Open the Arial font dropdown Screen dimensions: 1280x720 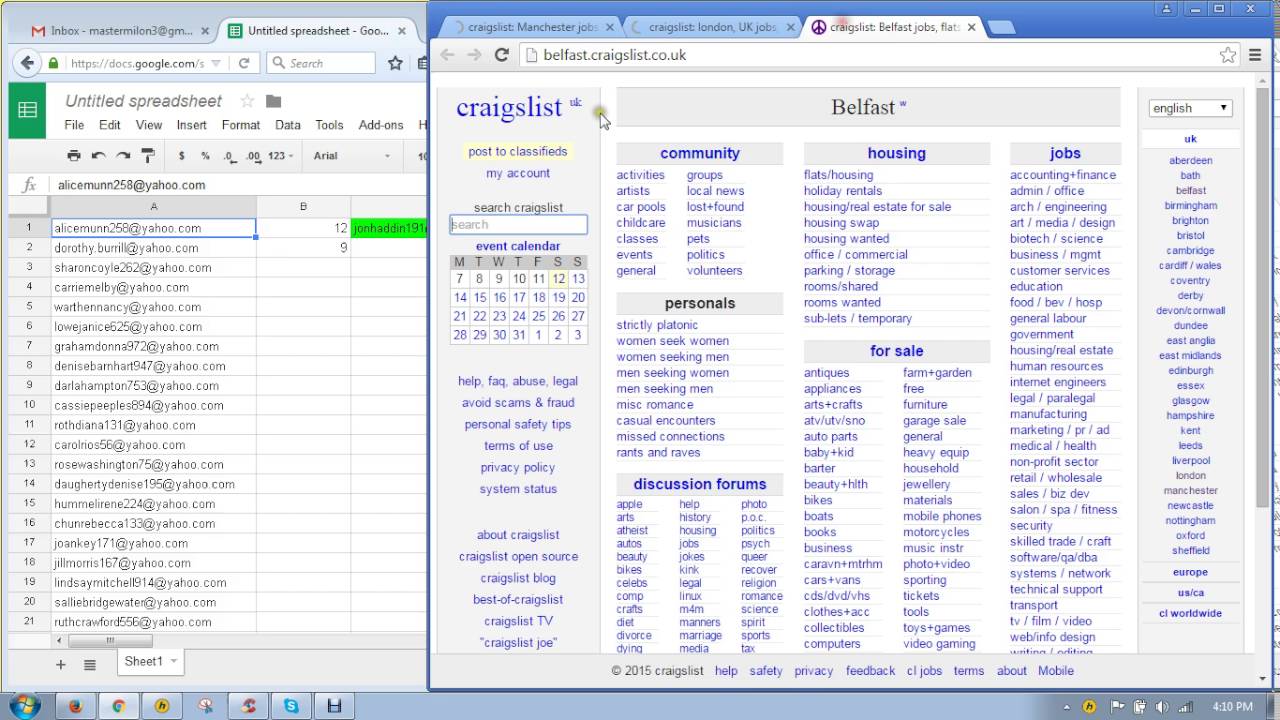tap(350, 156)
